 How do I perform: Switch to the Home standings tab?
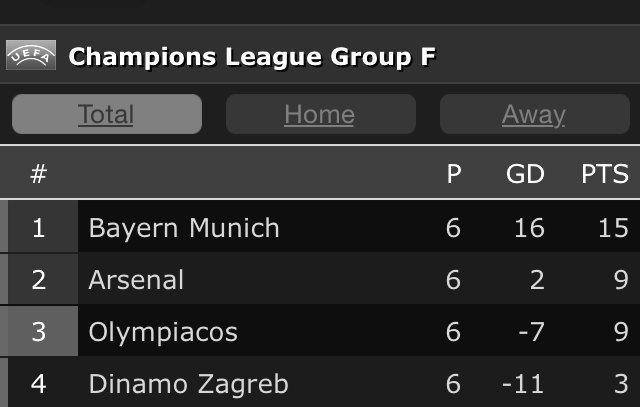point(321,114)
